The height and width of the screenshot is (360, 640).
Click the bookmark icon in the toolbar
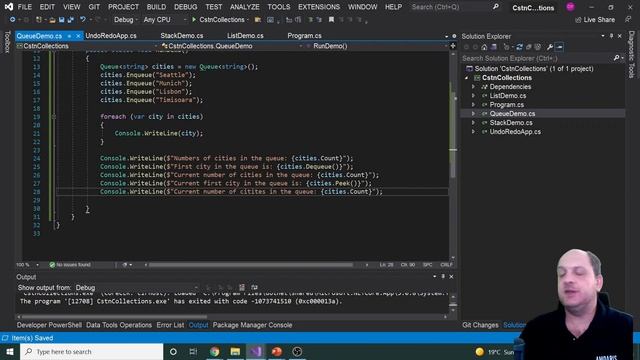coord(331,20)
